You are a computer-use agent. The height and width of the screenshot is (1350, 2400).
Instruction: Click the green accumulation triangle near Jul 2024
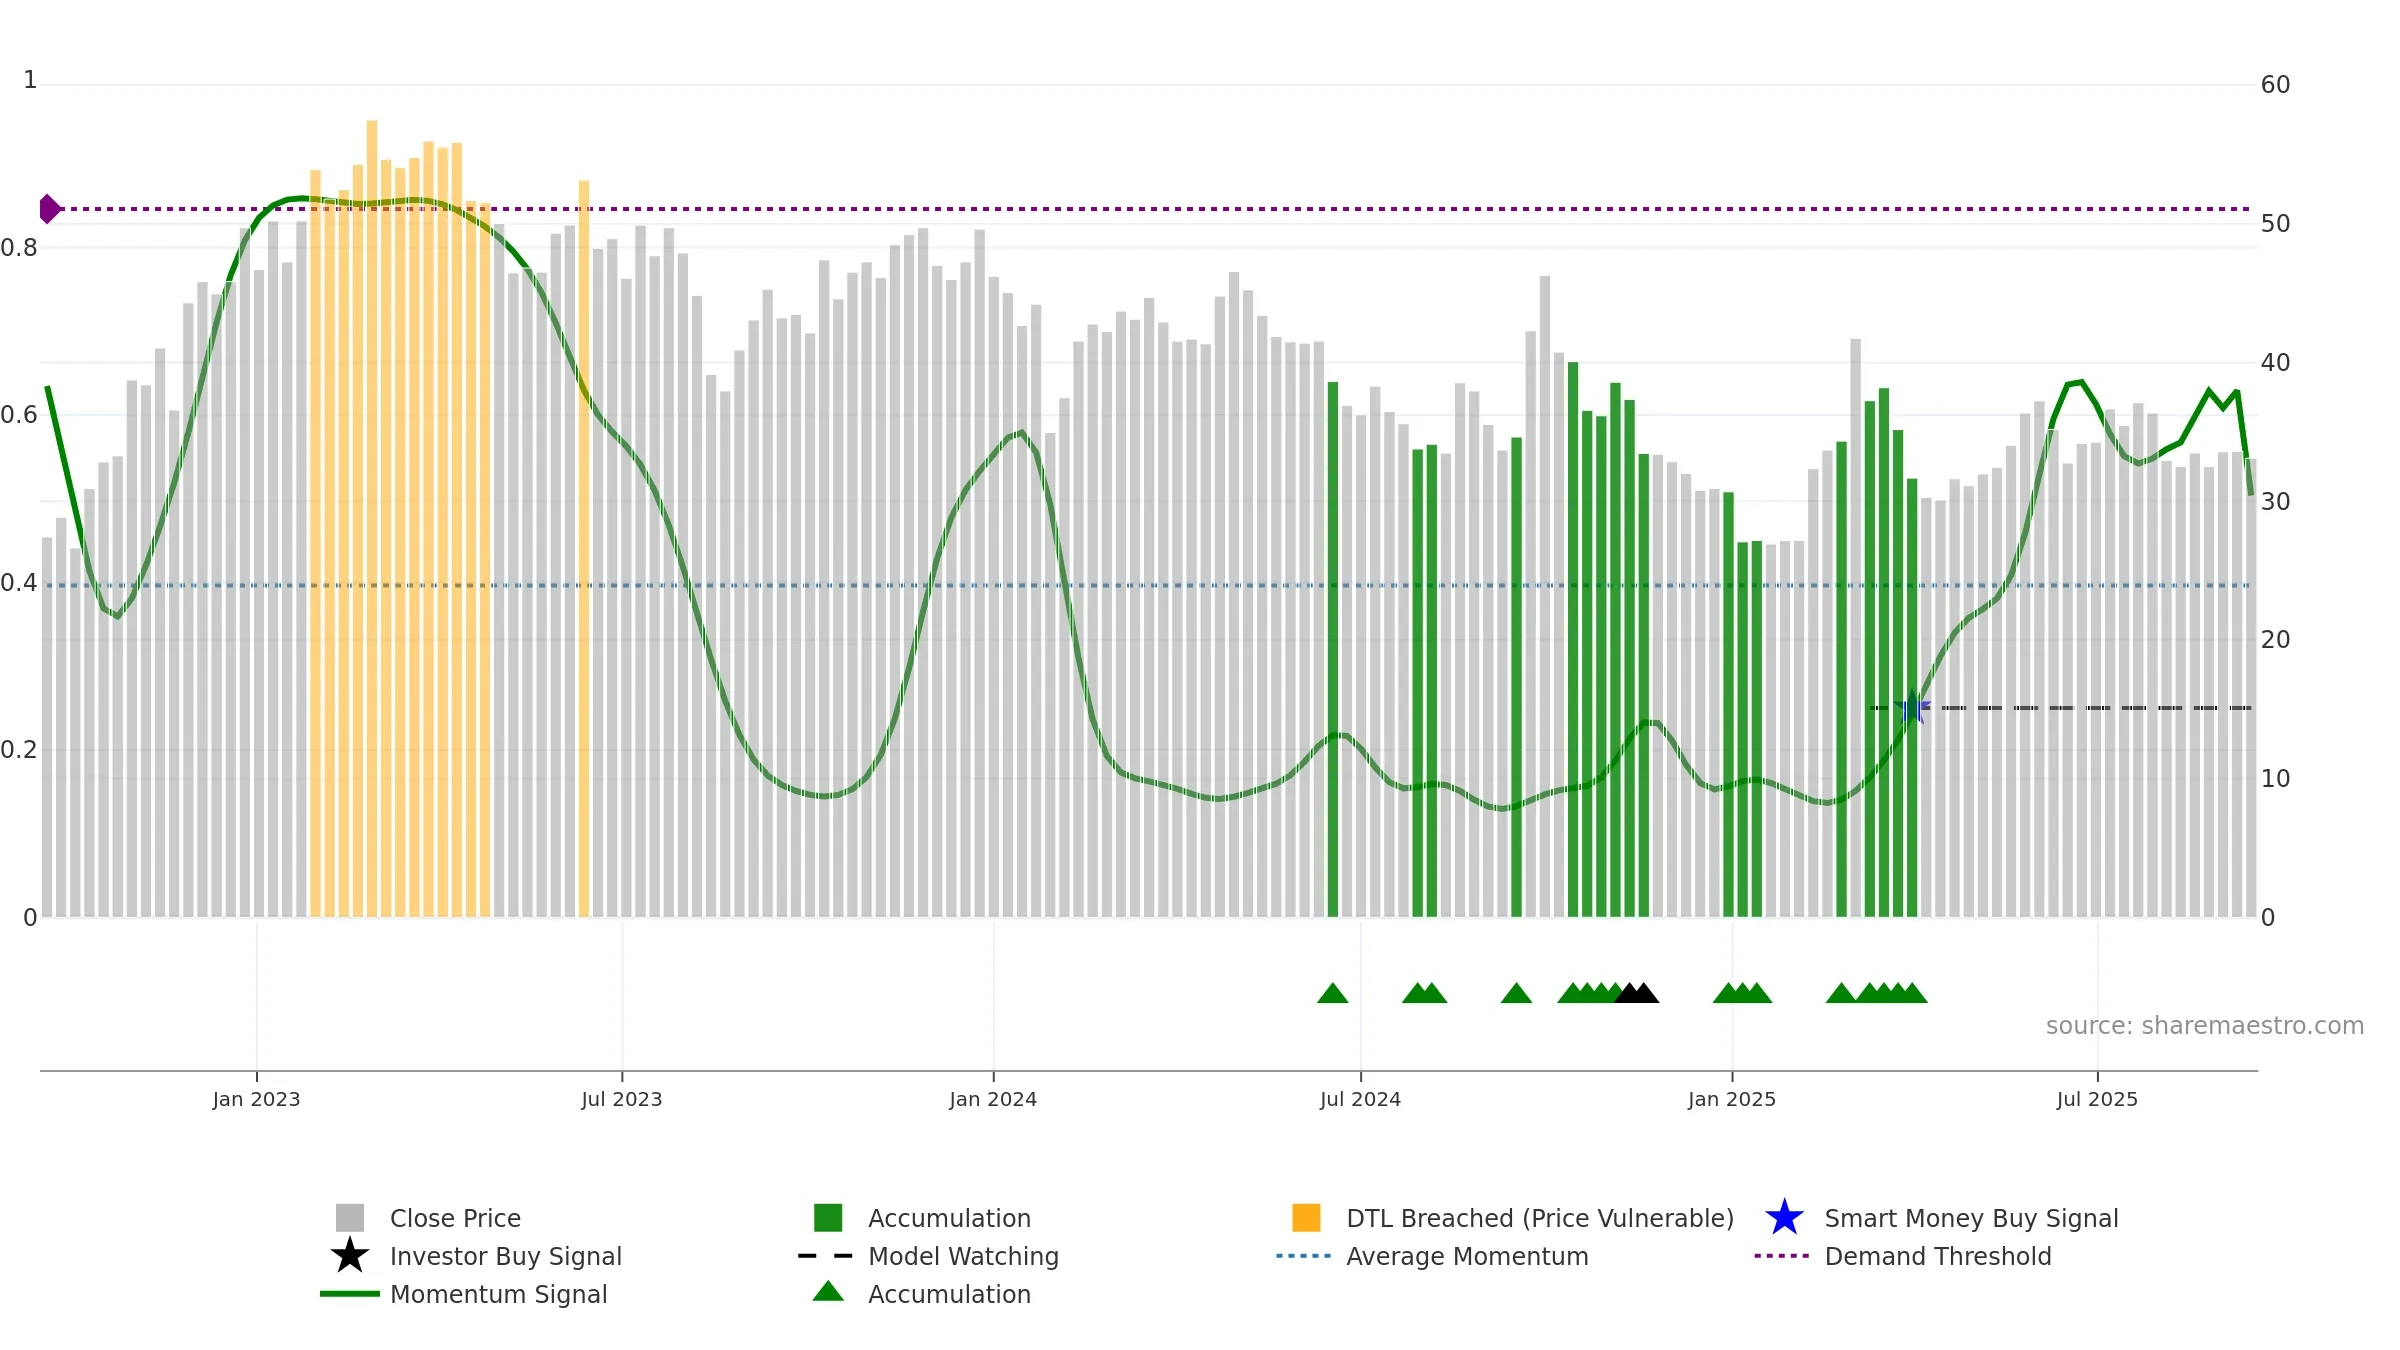(1333, 993)
